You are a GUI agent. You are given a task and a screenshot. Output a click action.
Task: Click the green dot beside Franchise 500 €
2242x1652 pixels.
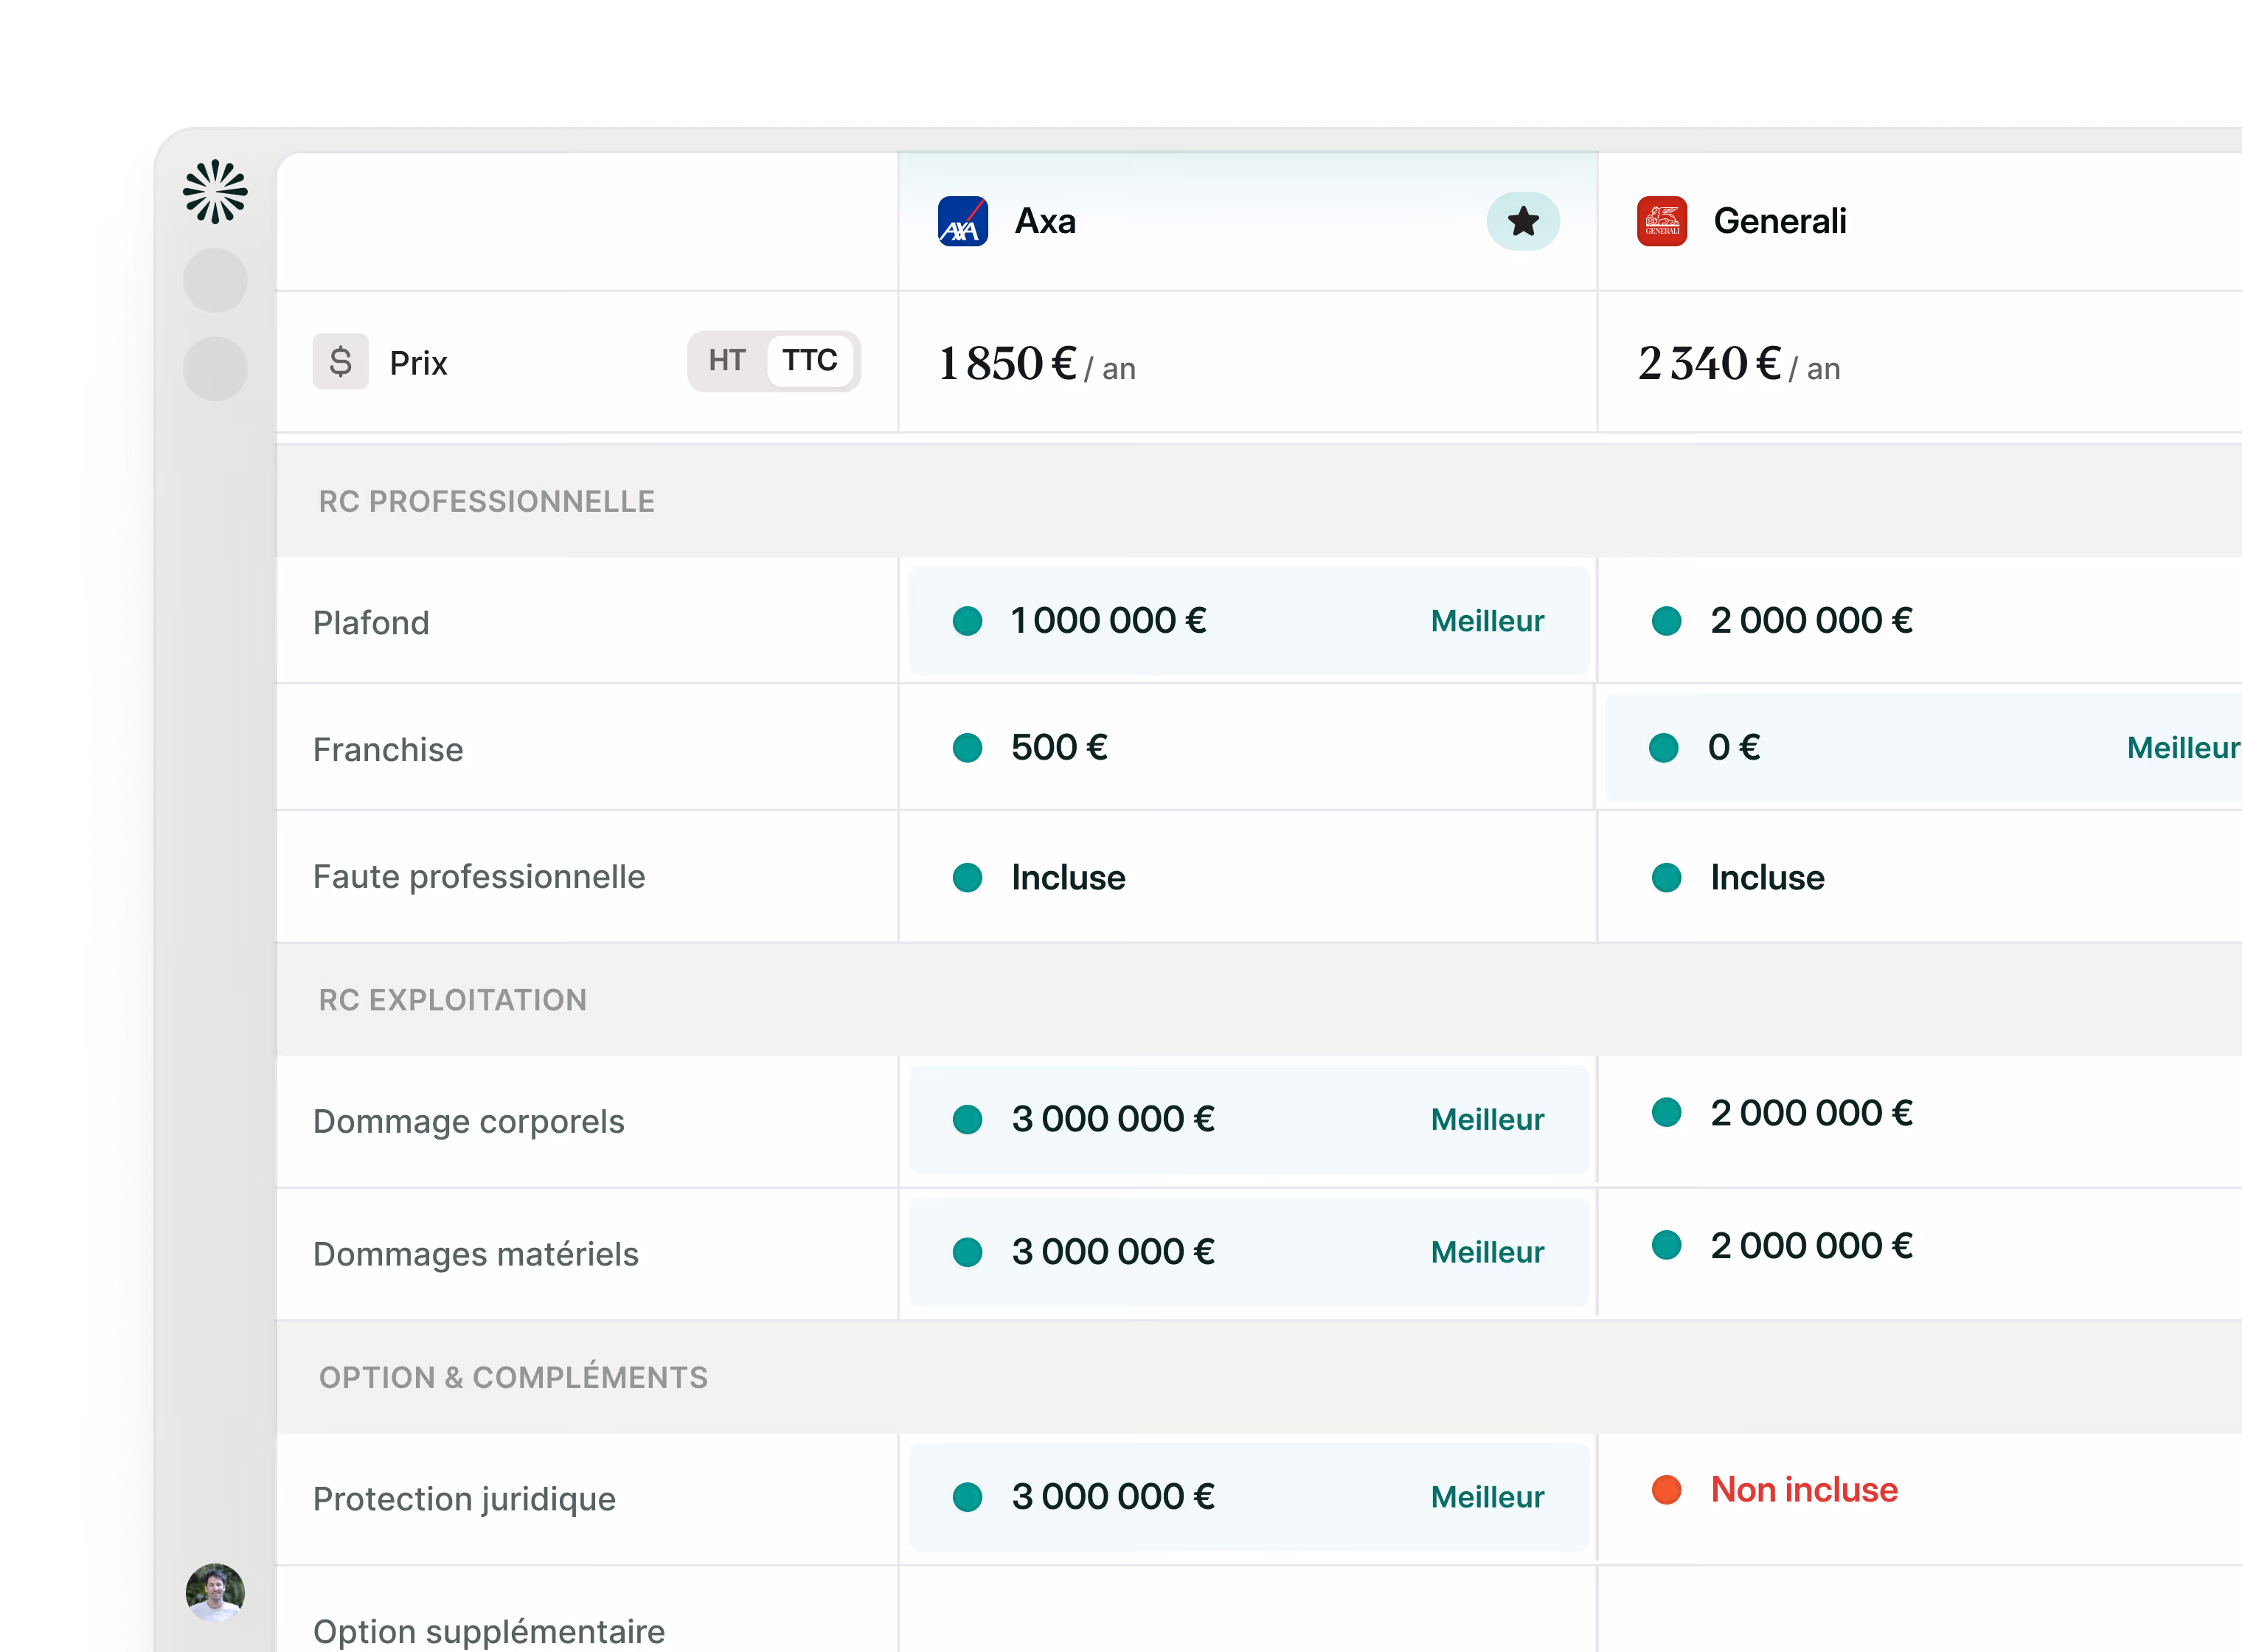967,747
